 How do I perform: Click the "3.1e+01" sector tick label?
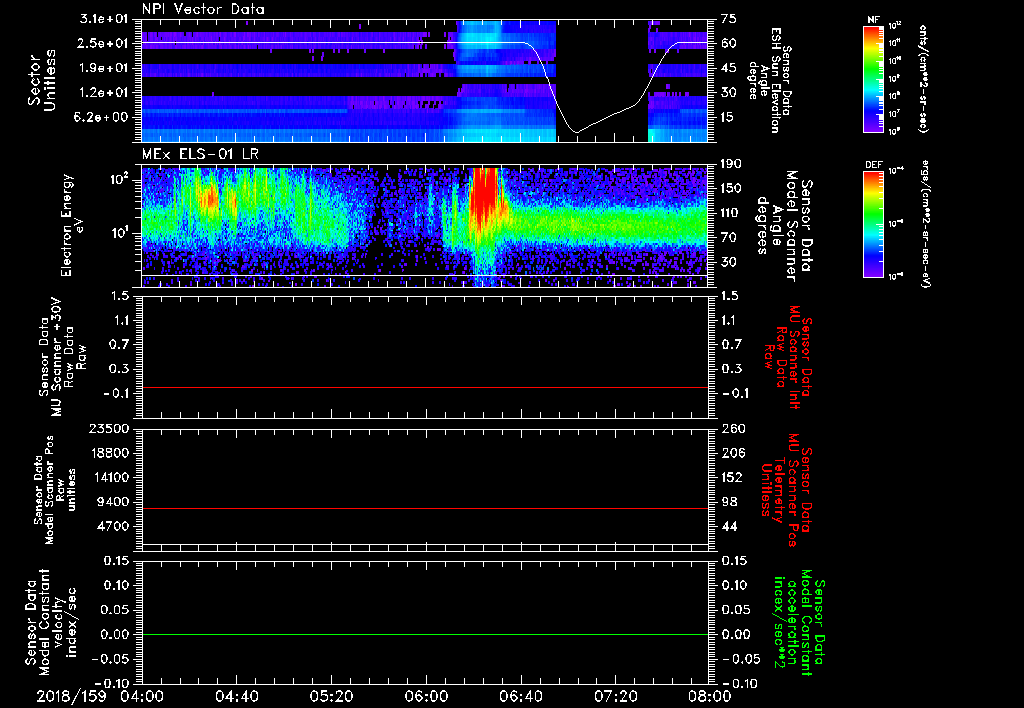[104, 19]
